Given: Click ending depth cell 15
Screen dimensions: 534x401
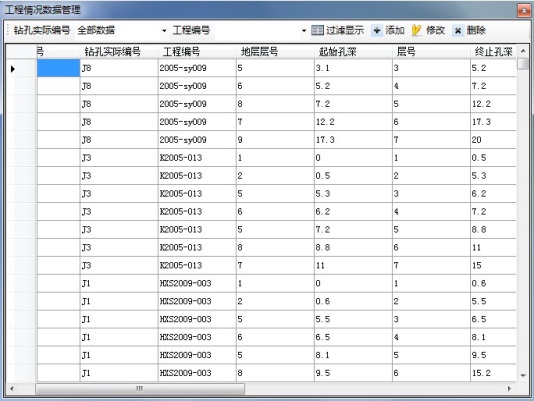Looking at the screenshot, I should point(493,265).
